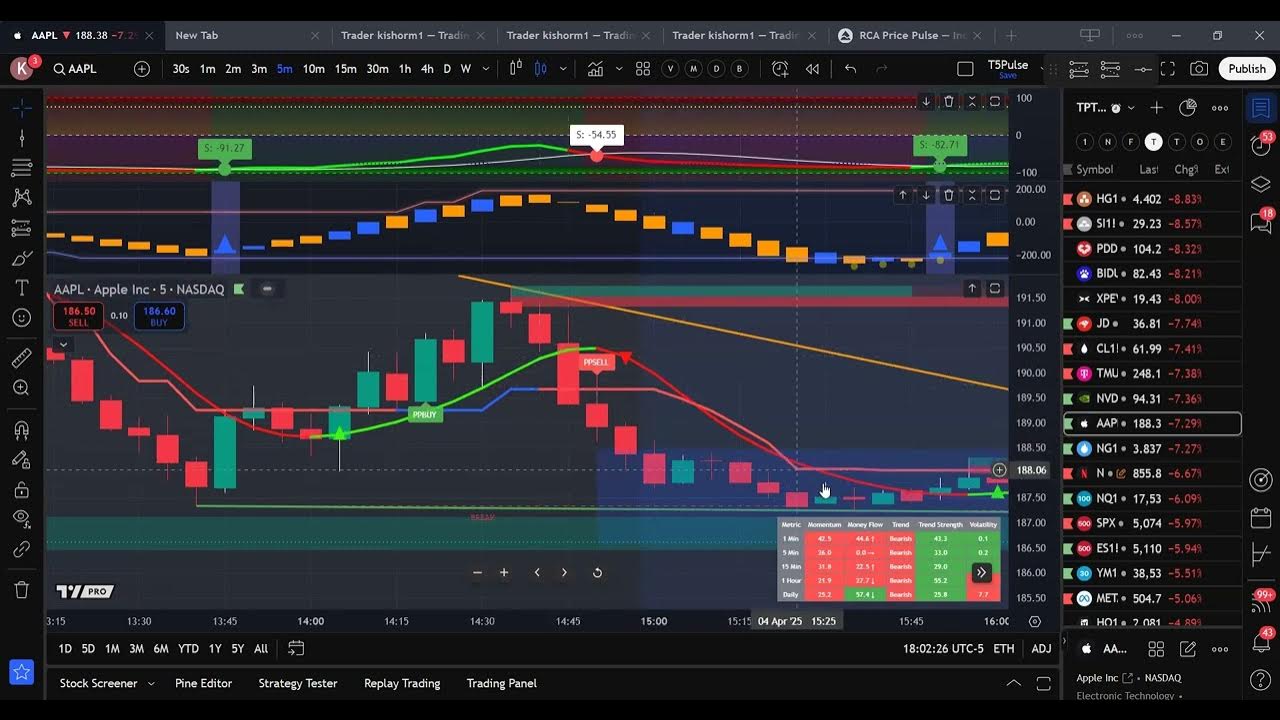Reset chart view circular arrow
Screen dimensions: 1280x720
click(597, 573)
